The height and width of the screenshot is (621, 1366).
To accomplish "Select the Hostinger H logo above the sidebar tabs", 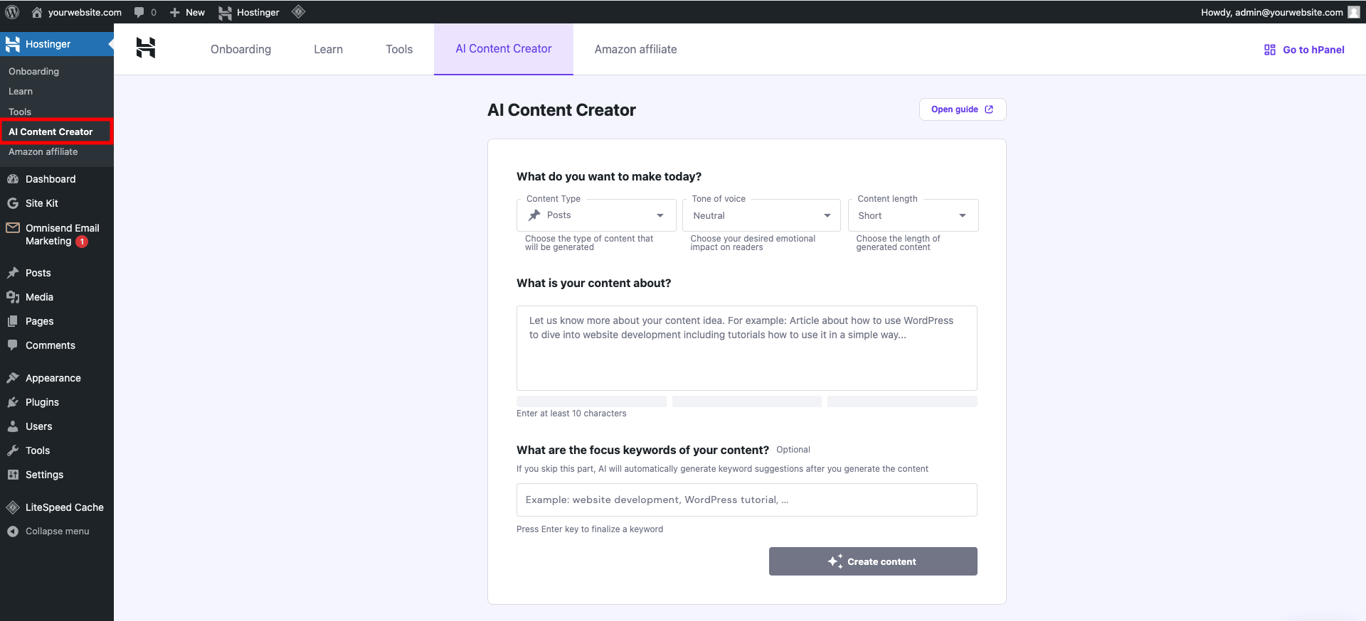I will [146, 48].
